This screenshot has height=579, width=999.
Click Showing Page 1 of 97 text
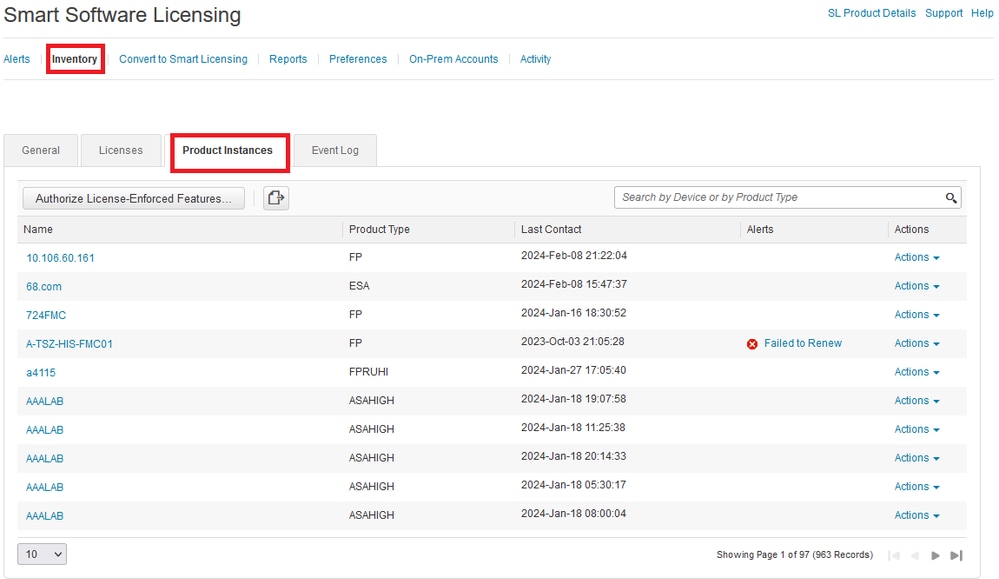794,555
